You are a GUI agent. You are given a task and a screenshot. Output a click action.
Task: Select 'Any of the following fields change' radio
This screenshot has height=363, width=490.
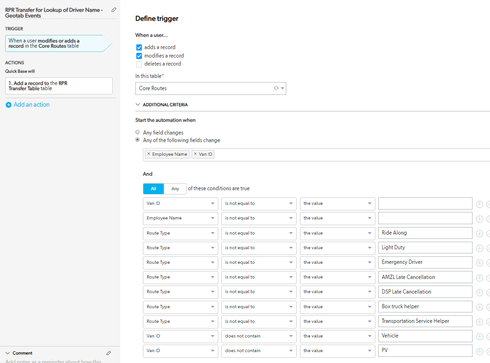[137, 140]
